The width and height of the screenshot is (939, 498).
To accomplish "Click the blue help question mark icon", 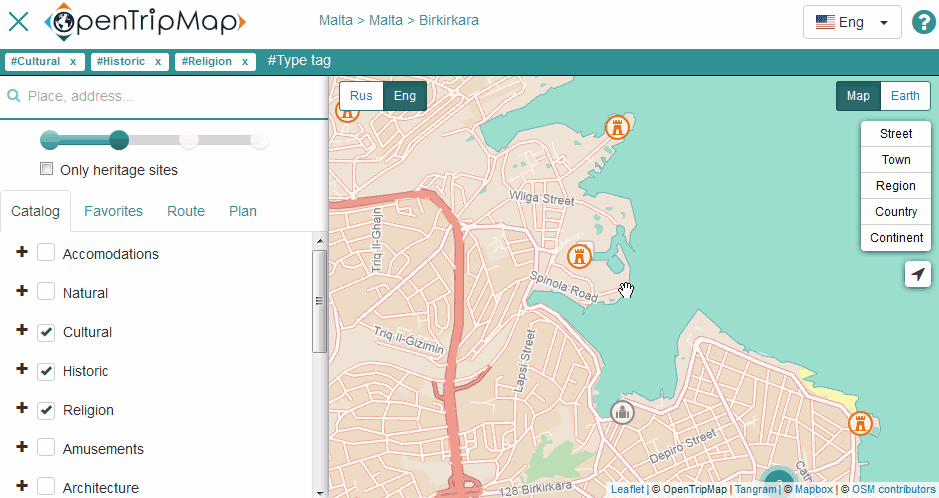I will pyautogui.click(x=923, y=22).
